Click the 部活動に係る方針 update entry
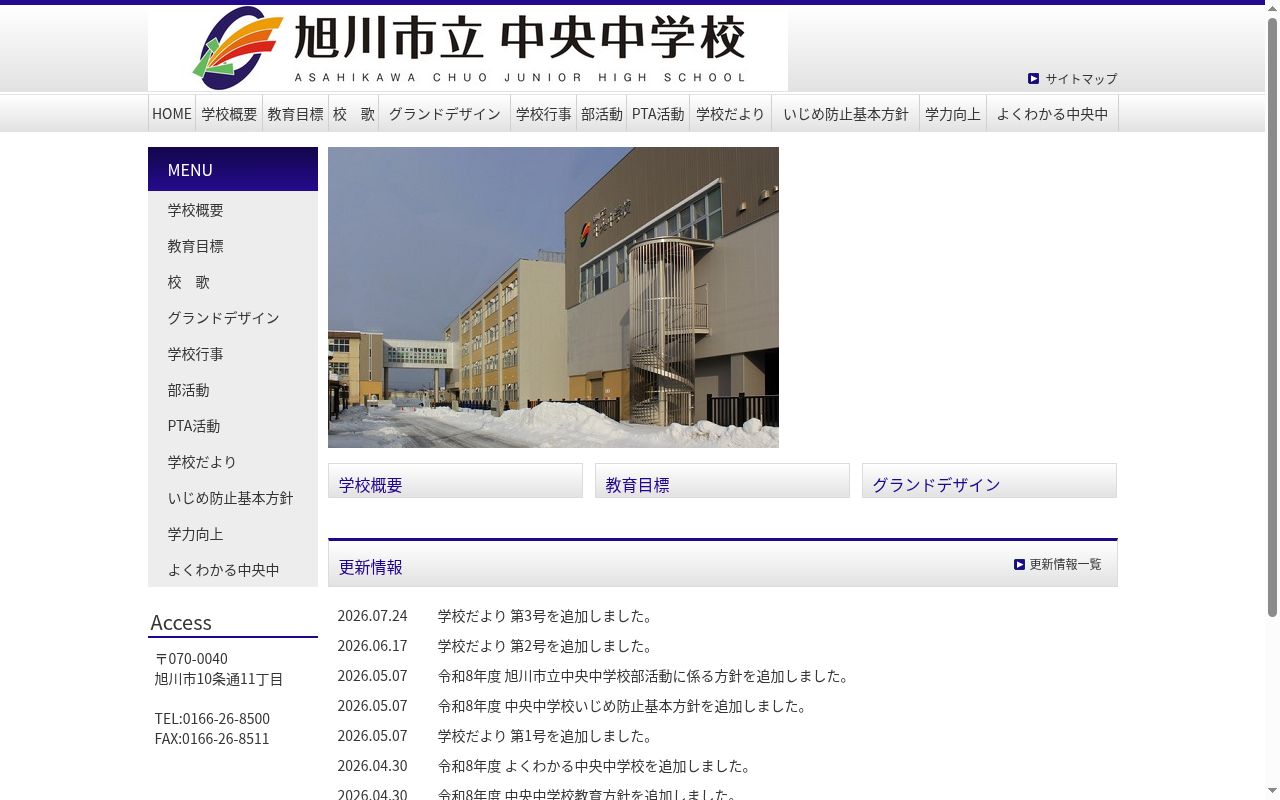The width and height of the screenshot is (1280, 800). (x=645, y=676)
